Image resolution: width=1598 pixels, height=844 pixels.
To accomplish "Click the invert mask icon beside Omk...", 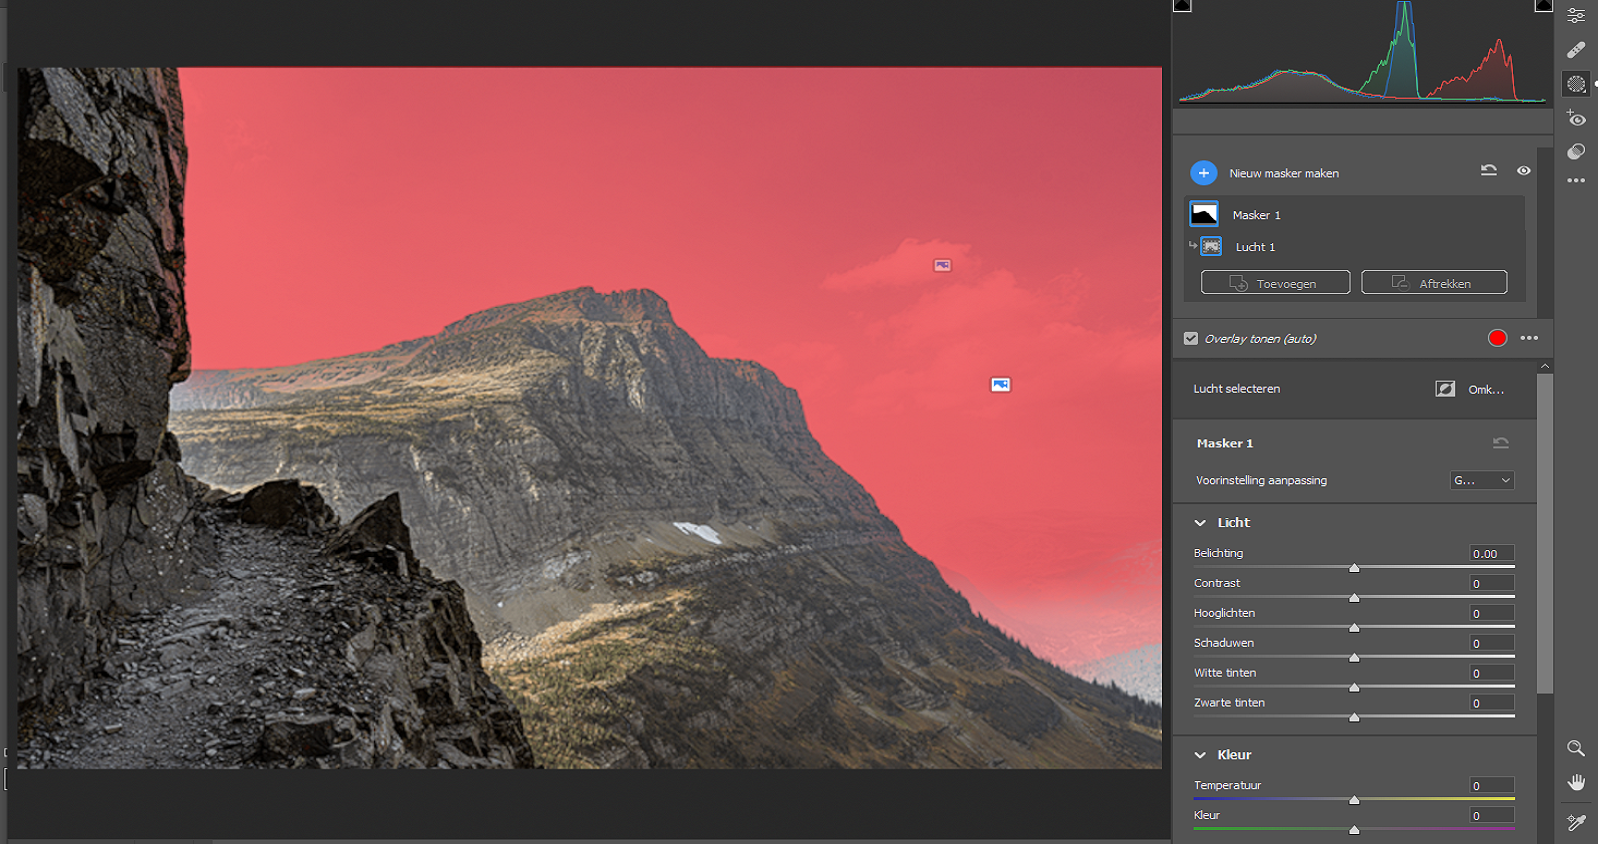I will (x=1445, y=389).
